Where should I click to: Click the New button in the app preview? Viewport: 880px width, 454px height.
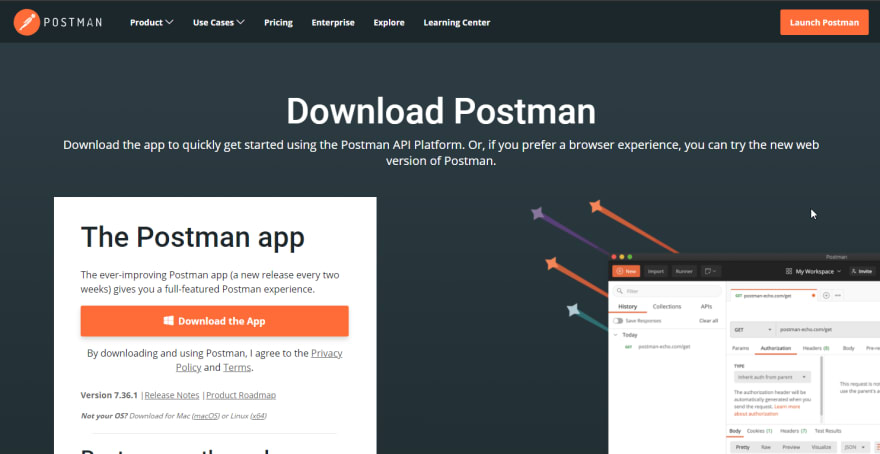[x=626, y=271]
